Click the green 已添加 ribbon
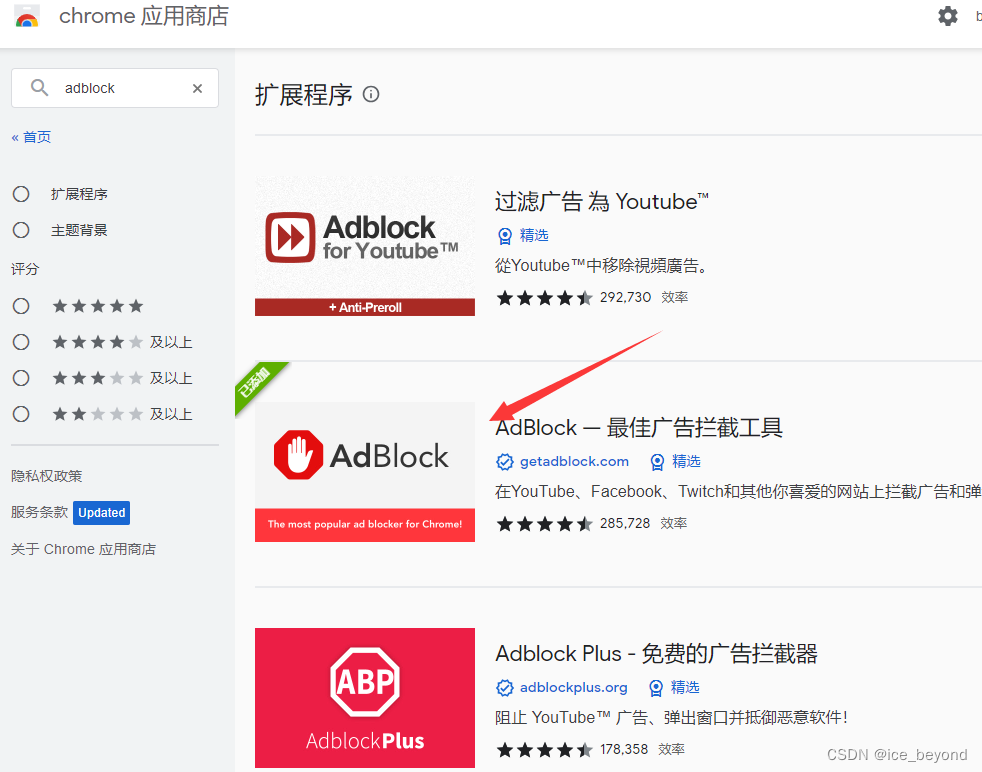The height and width of the screenshot is (772, 982). tap(258, 384)
